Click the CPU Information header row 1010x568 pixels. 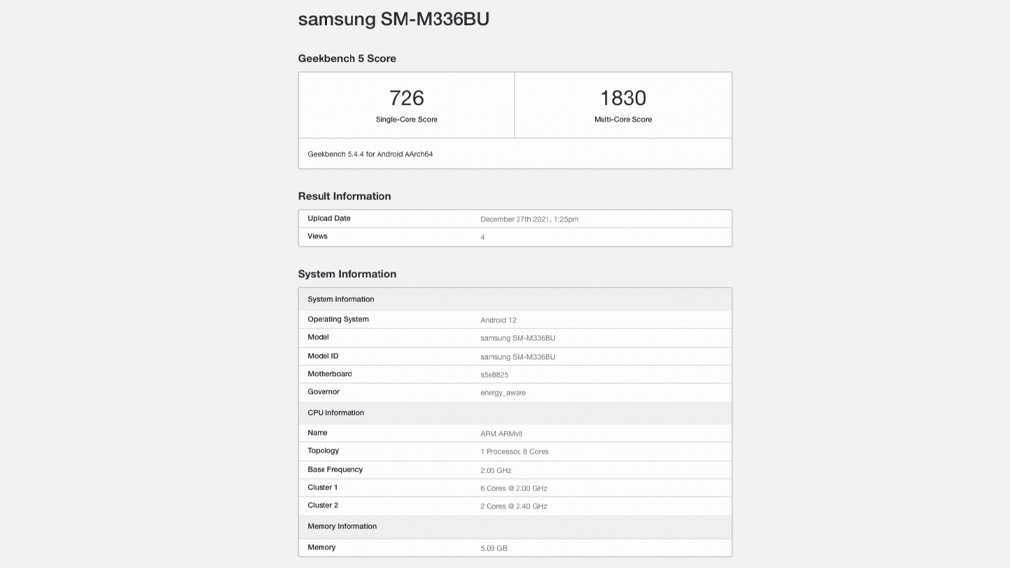click(515, 413)
